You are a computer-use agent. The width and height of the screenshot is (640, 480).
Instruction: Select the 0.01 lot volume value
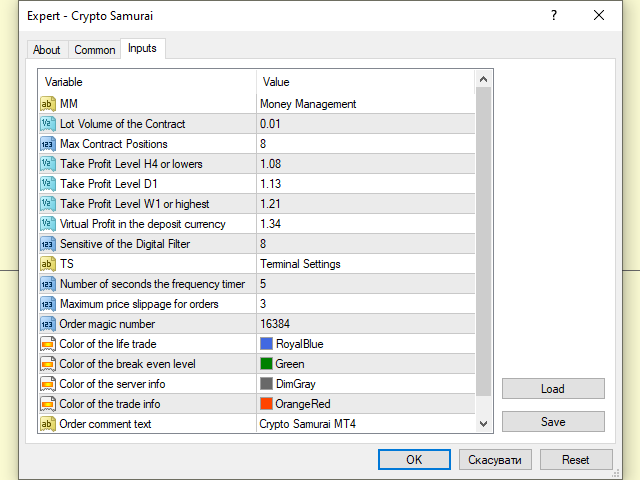point(270,124)
